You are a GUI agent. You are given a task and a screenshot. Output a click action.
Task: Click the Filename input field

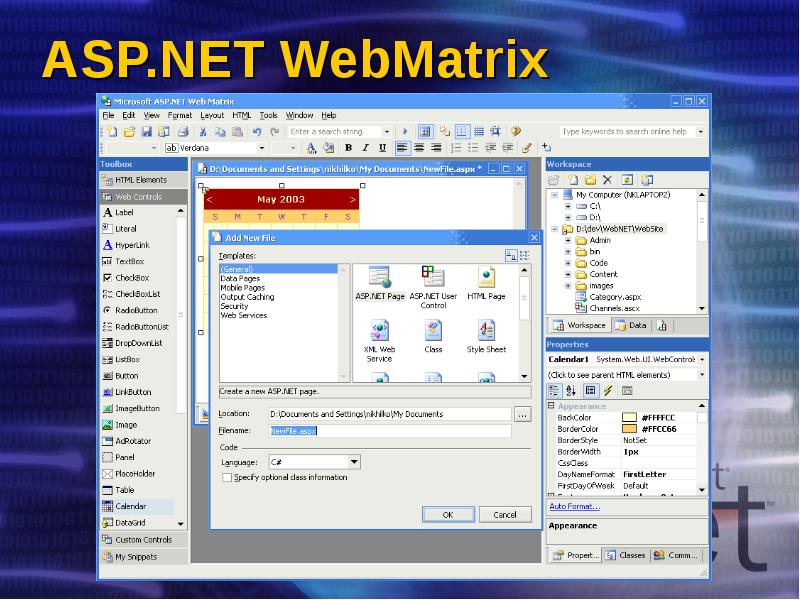click(x=390, y=431)
